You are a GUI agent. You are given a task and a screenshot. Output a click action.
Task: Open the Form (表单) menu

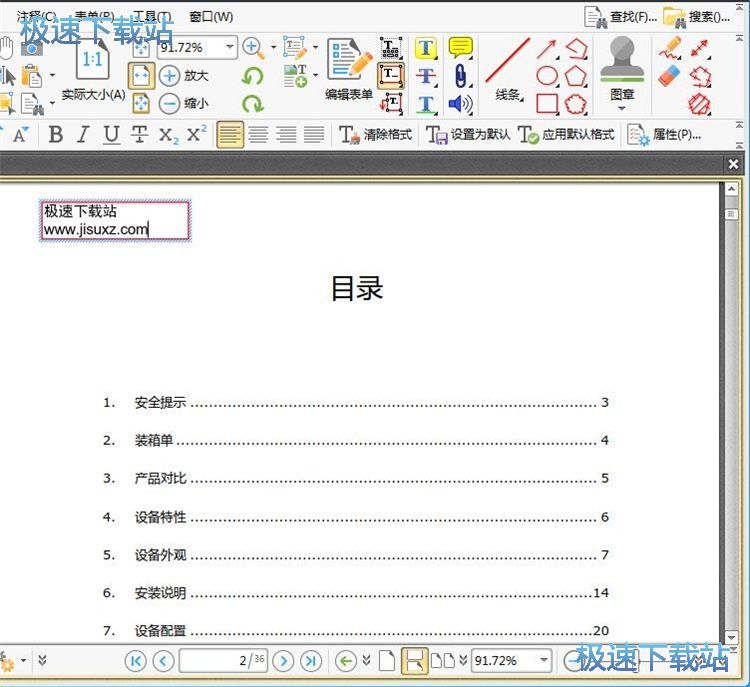pos(94,17)
